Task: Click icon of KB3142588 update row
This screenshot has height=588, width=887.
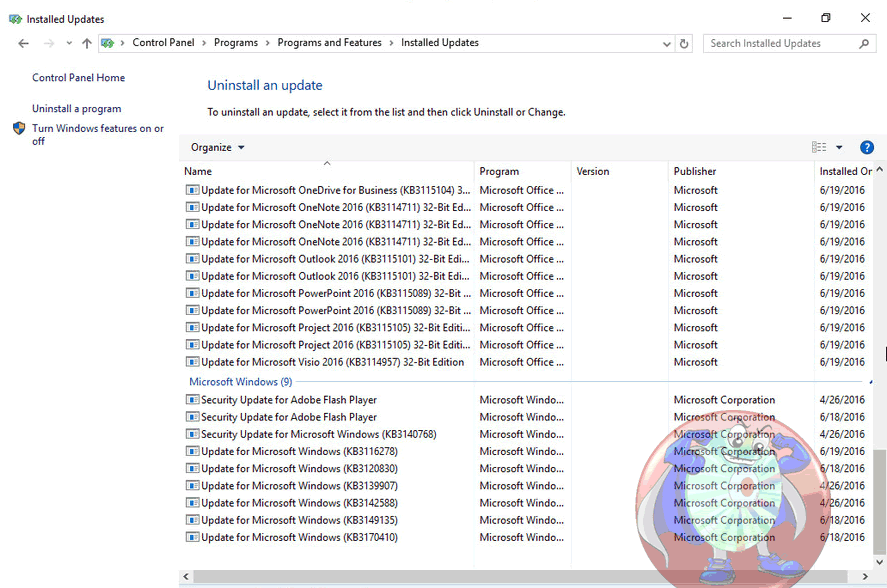Action: (192, 503)
